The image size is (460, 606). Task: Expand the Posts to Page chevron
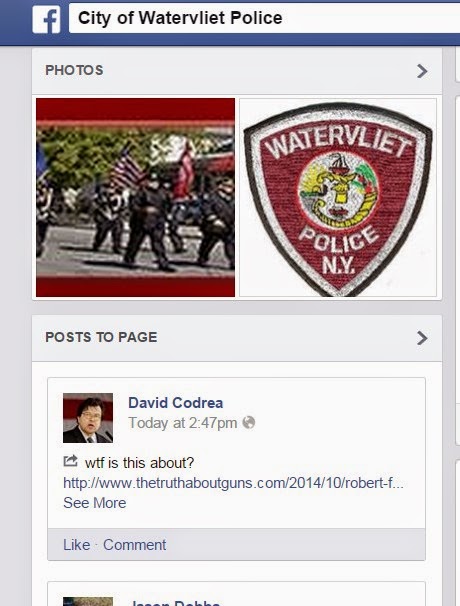point(422,338)
